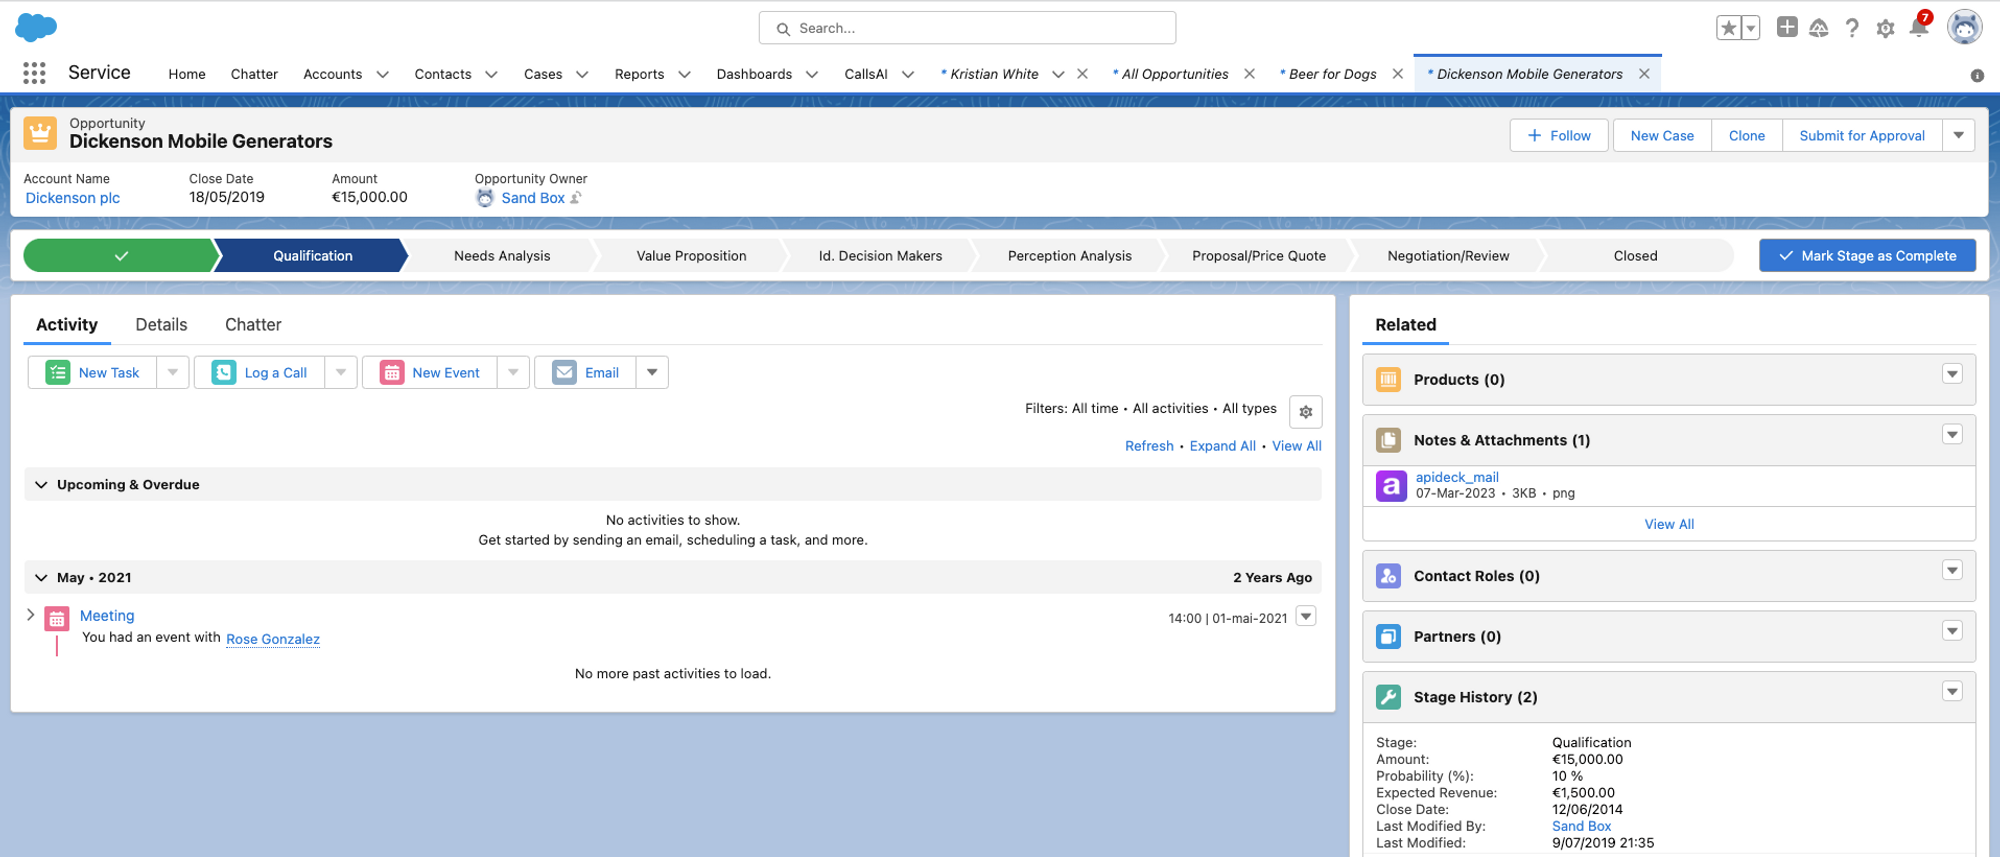The width and height of the screenshot is (2000, 857).
Task: Open the Cases menu dropdown arrow
Action: [582, 74]
